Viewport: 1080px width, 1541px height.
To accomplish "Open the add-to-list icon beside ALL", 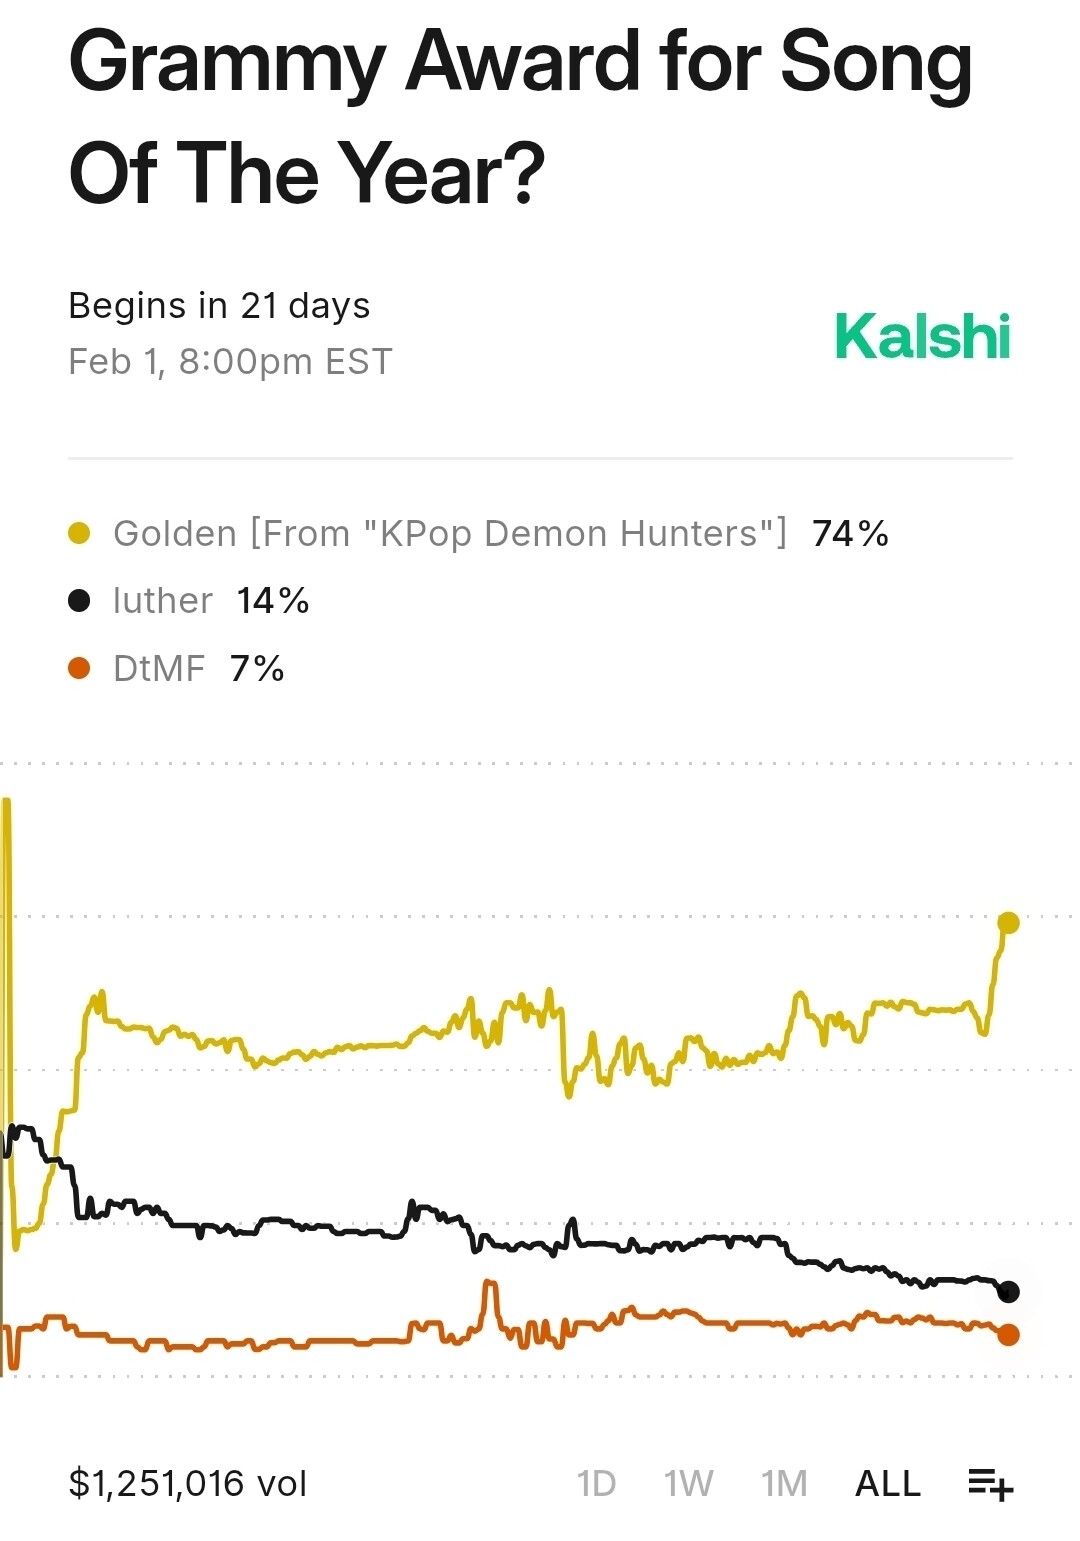I will click(990, 1484).
